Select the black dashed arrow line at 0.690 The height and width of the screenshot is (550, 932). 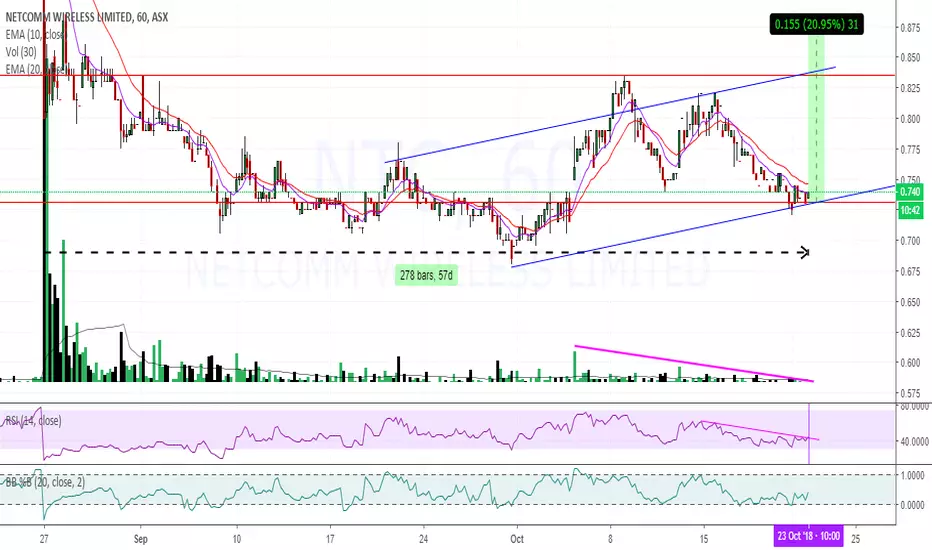[x=427, y=253]
